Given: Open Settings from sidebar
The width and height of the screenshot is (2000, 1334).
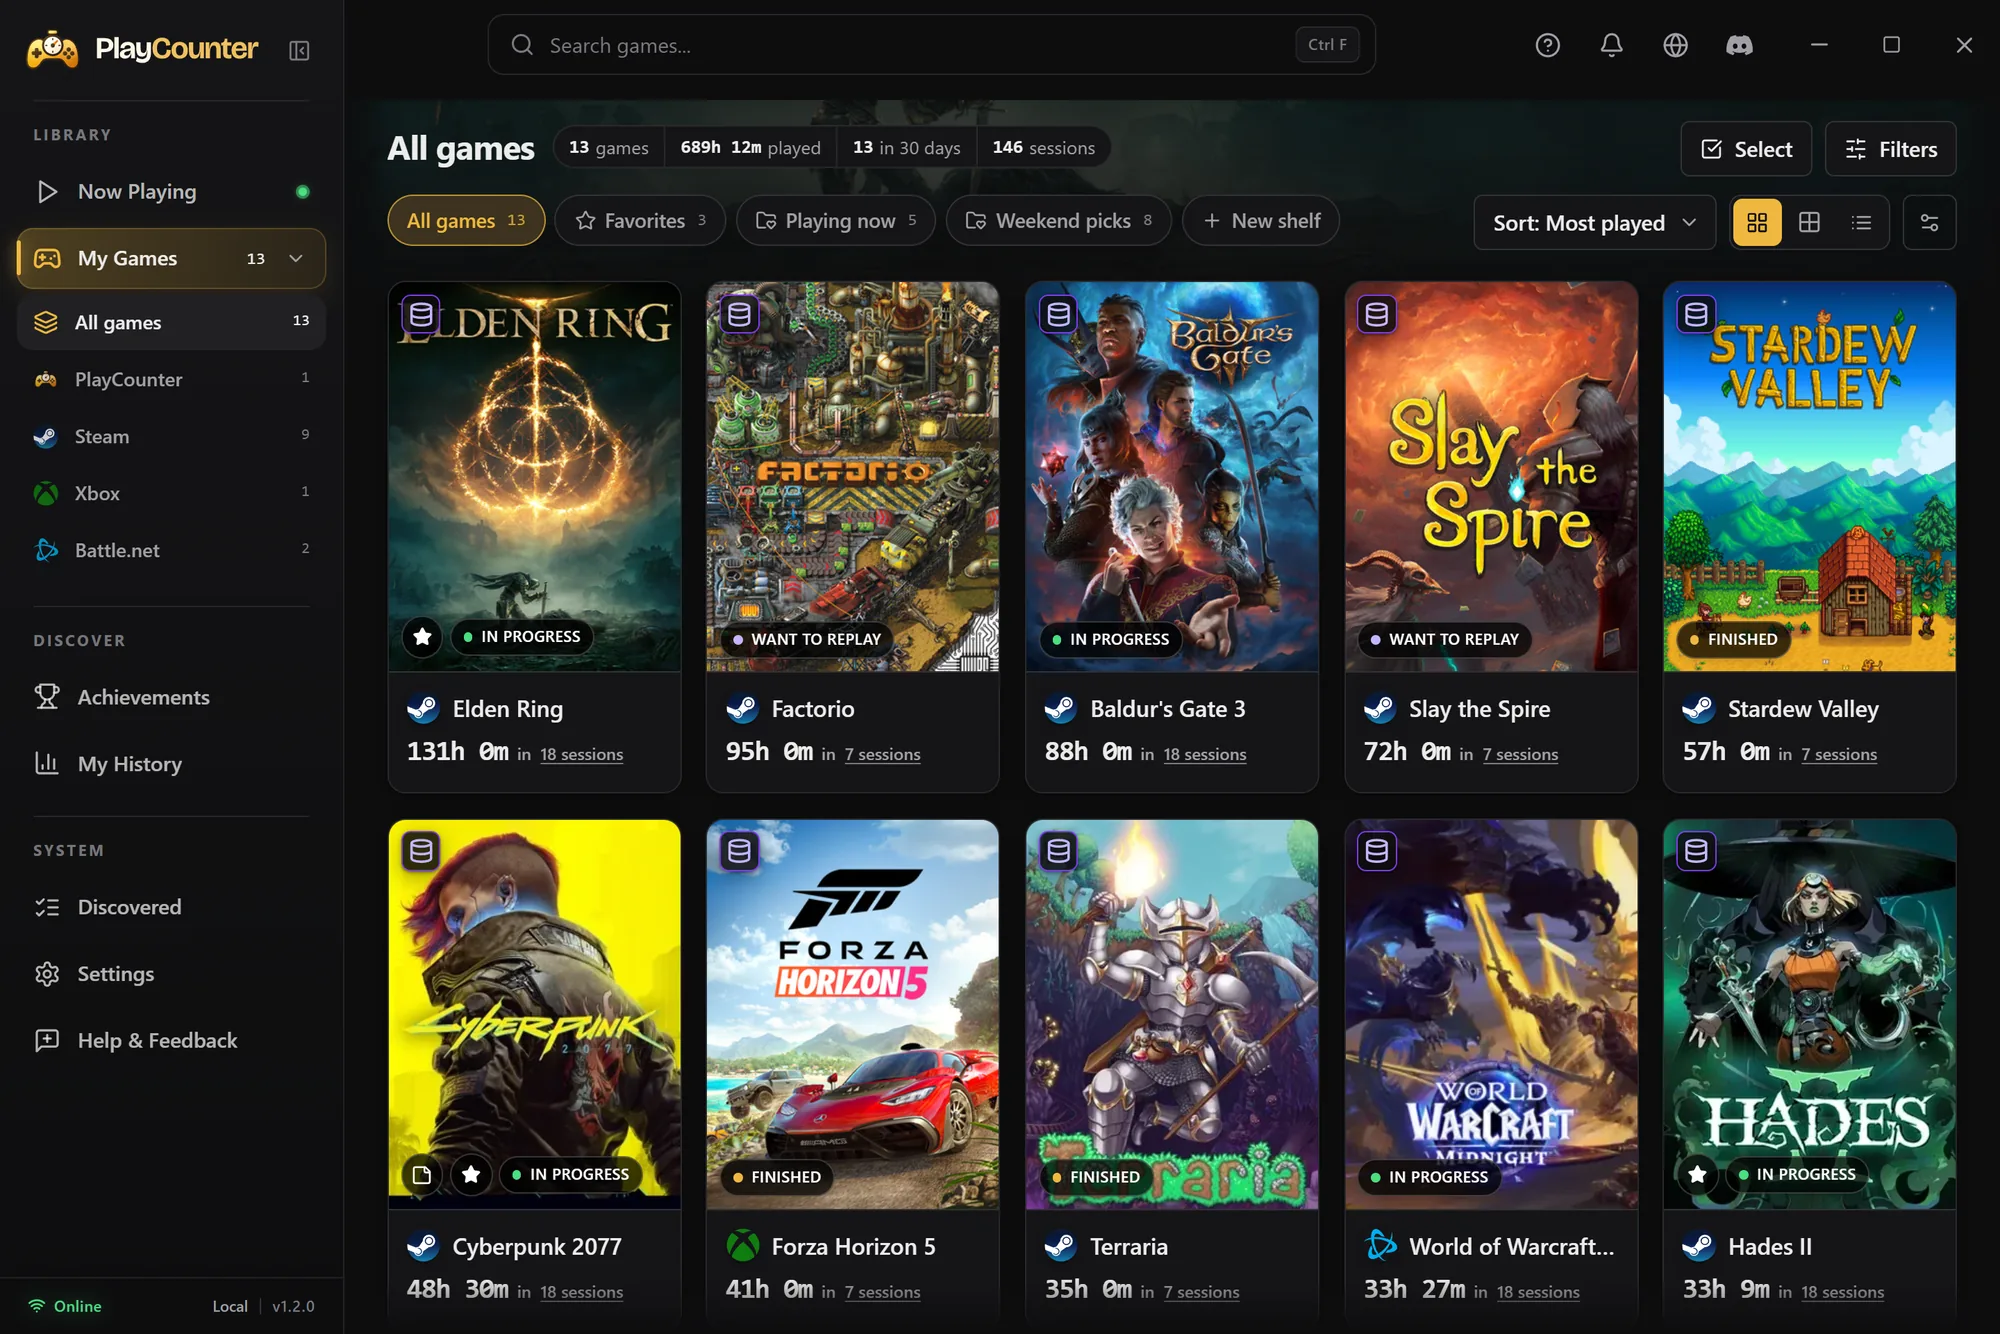Looking at the screenshot, I should coord(171,974).
